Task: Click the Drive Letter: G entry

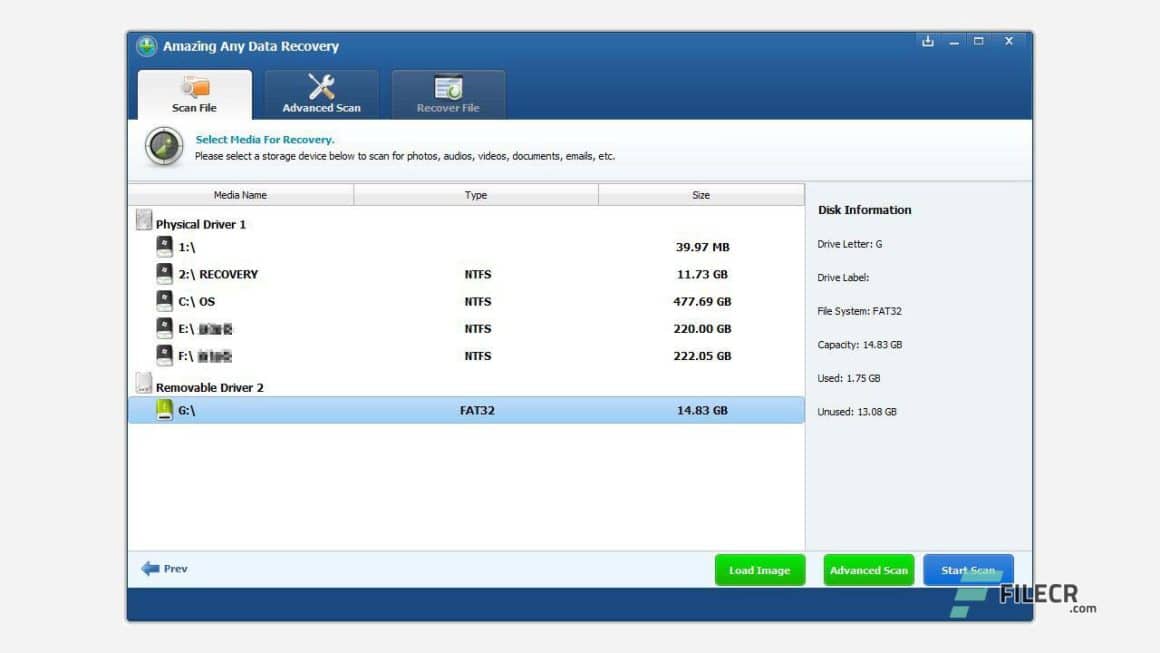Action: (849, 244)
